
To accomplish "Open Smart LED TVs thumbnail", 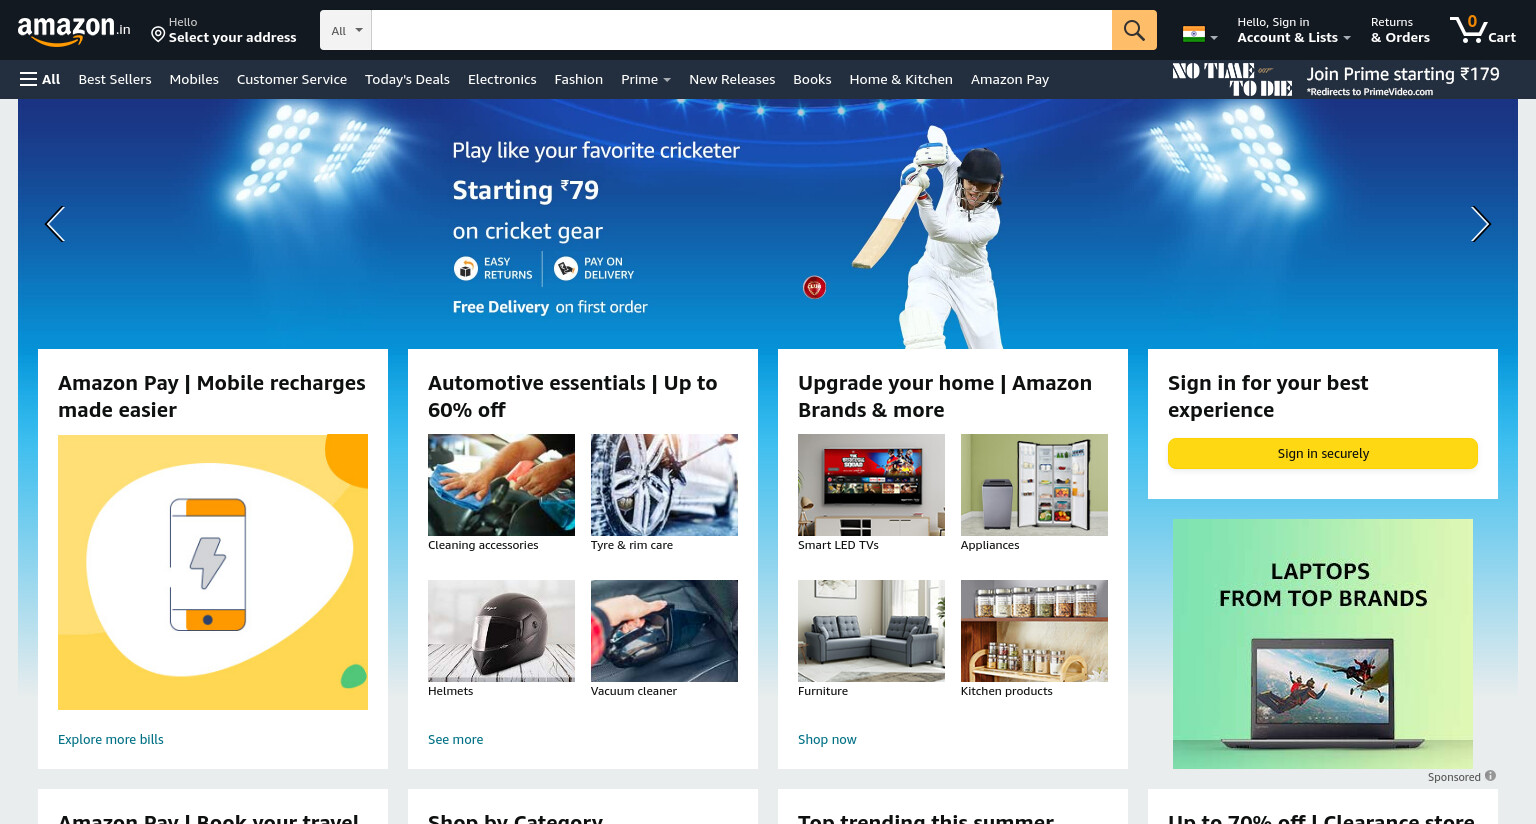I will tap(871, 485).
